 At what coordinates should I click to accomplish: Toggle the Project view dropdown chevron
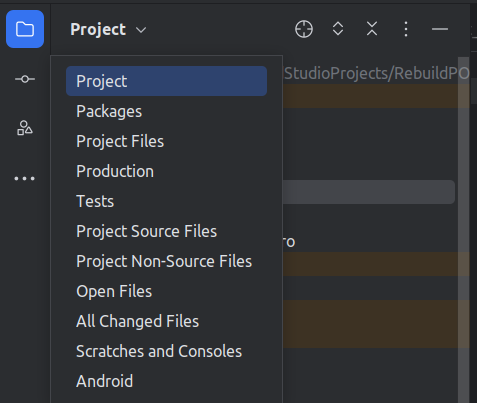click(141, 30)
